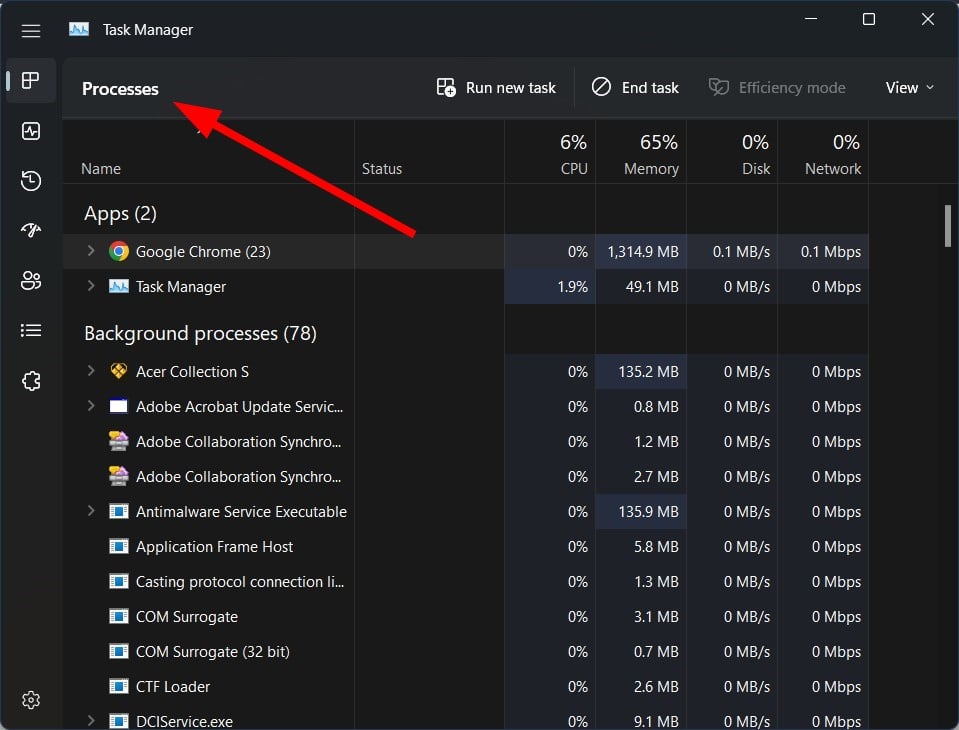Click Run new task
Image resolution: width=959 pixels, height=730 pixels.
496,87
